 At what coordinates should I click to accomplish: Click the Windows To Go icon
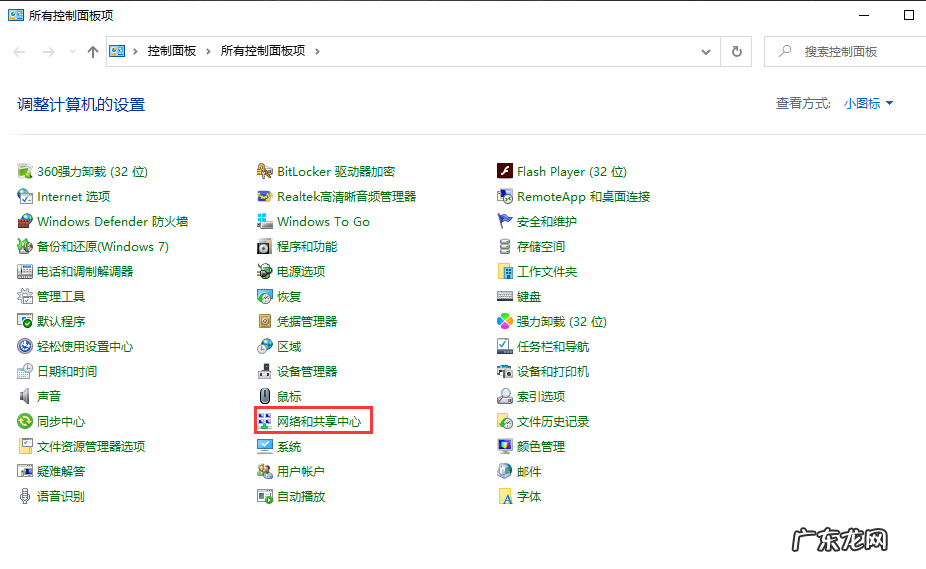coord(265,222)
